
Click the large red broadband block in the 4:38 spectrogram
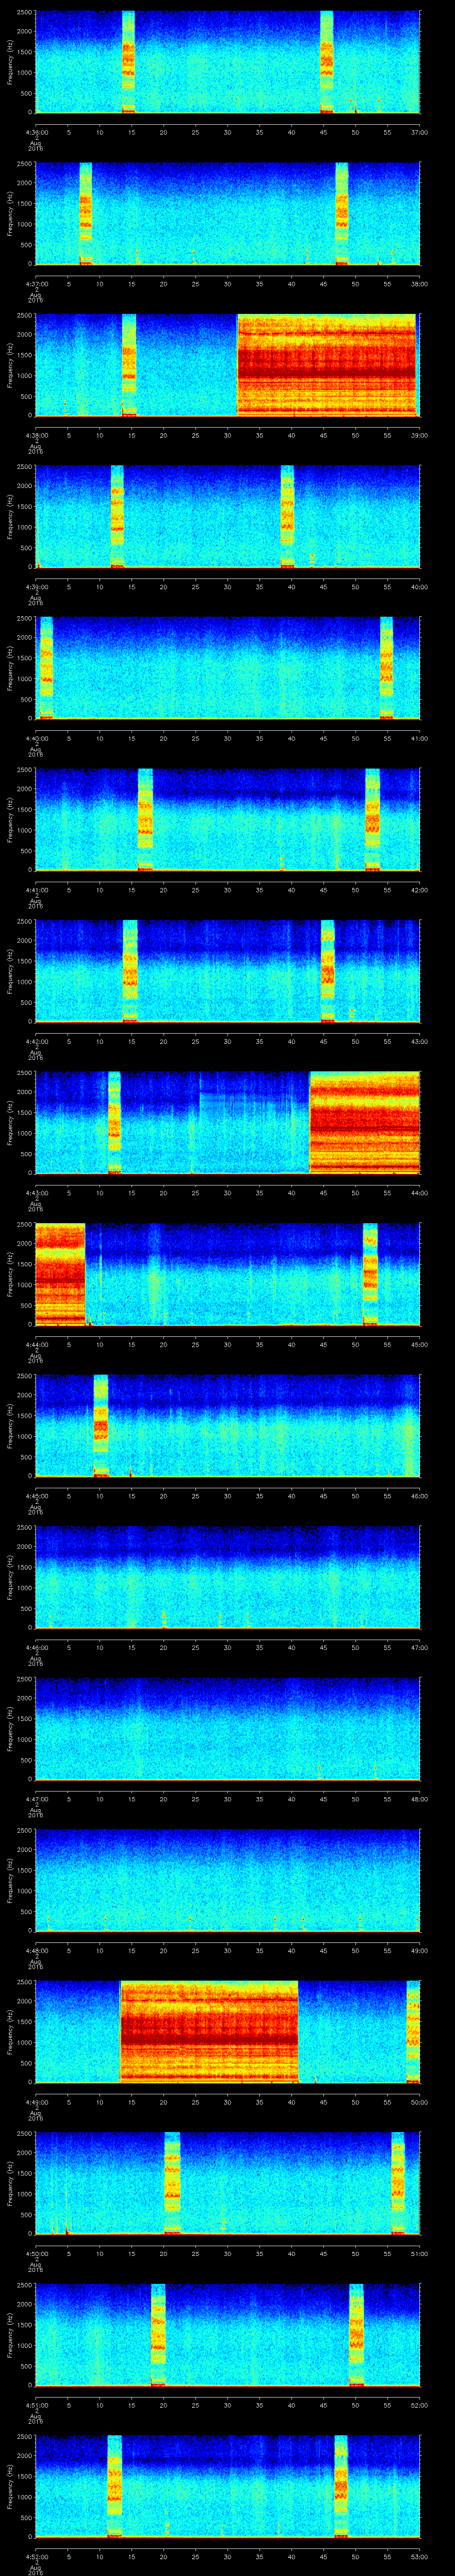(x=326, y=365)
